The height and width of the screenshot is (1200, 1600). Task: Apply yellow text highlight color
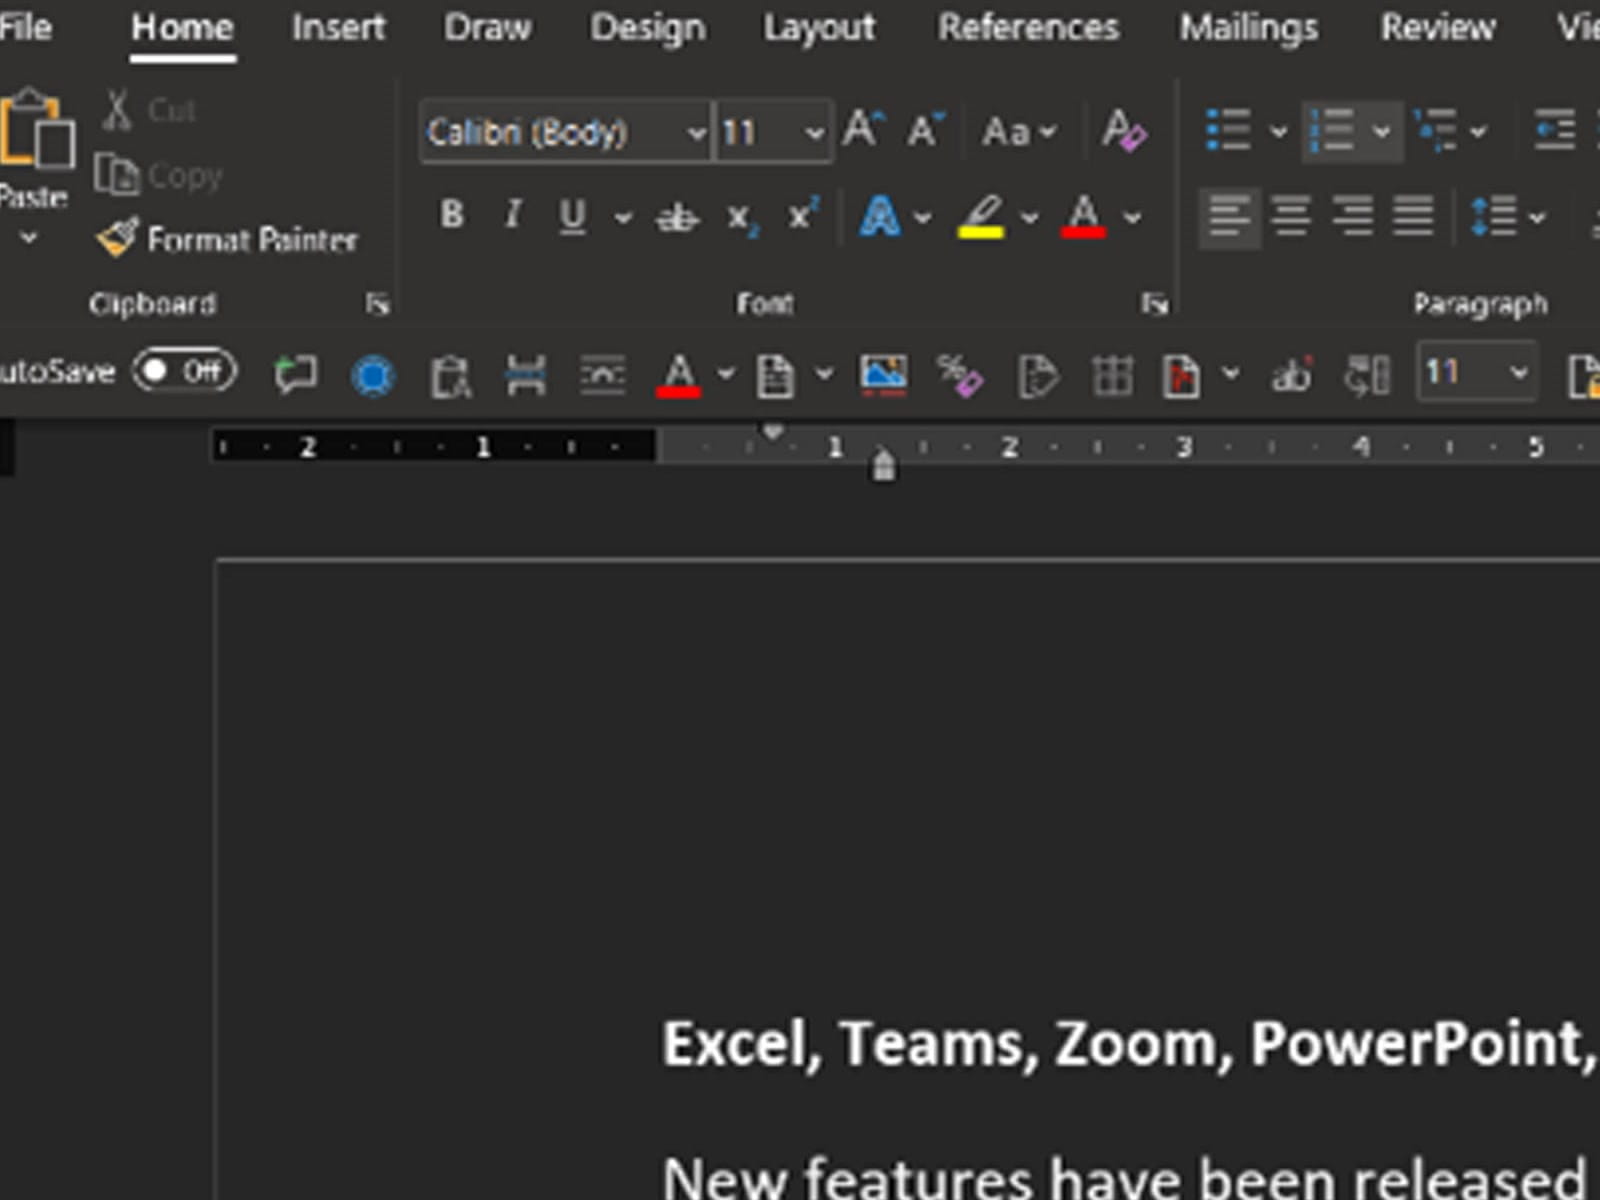pyautogui.click(x=981, y=216)
